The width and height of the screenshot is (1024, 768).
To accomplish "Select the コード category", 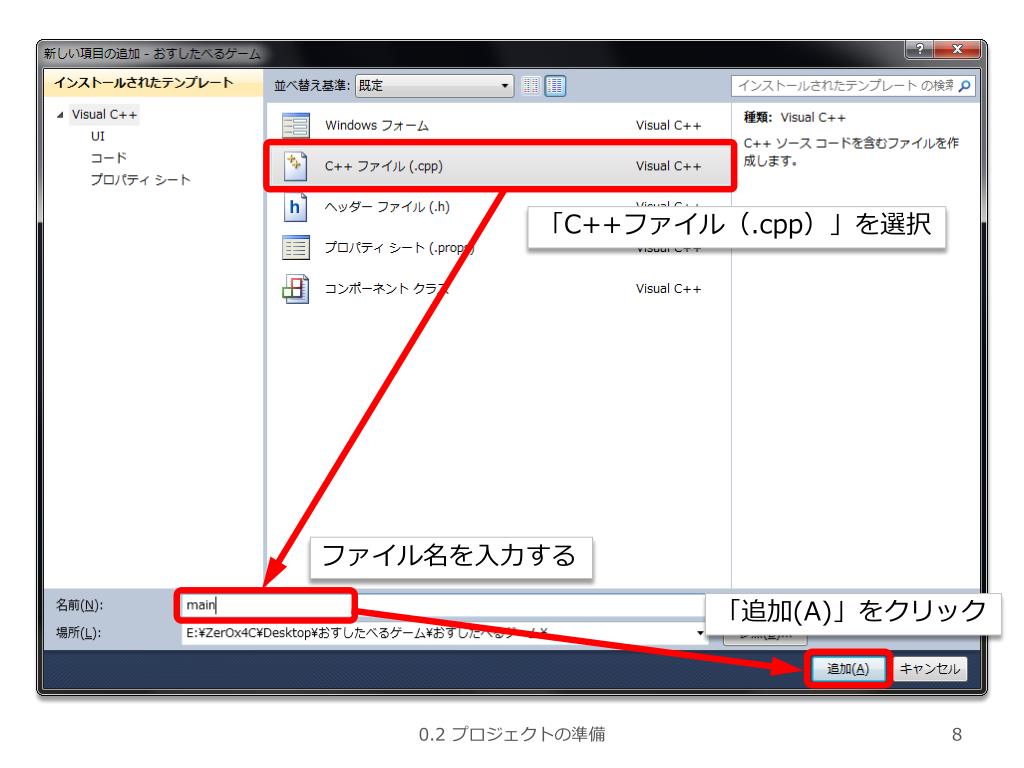I will coord(108,158).
